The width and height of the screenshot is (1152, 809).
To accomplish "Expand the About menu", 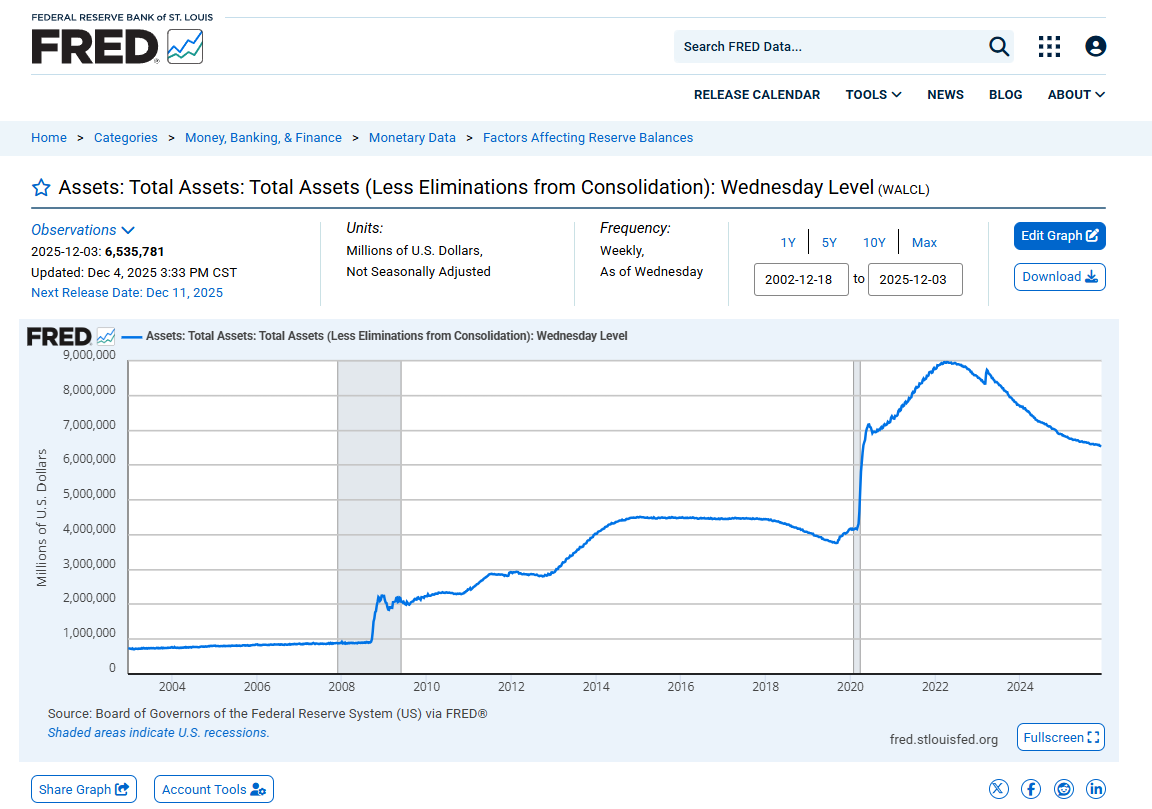I will (x=1076, y=95).
